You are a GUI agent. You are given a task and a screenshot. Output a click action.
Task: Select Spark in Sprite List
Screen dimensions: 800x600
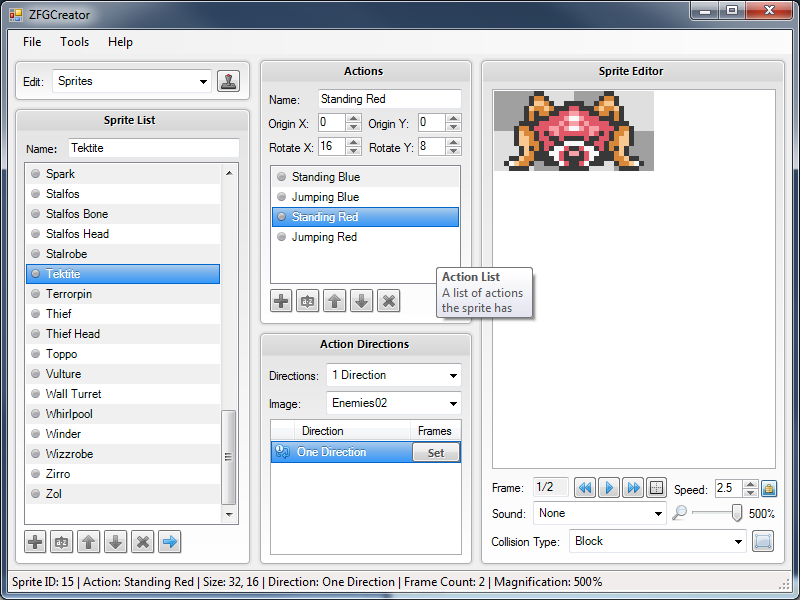tap(123, 174)
